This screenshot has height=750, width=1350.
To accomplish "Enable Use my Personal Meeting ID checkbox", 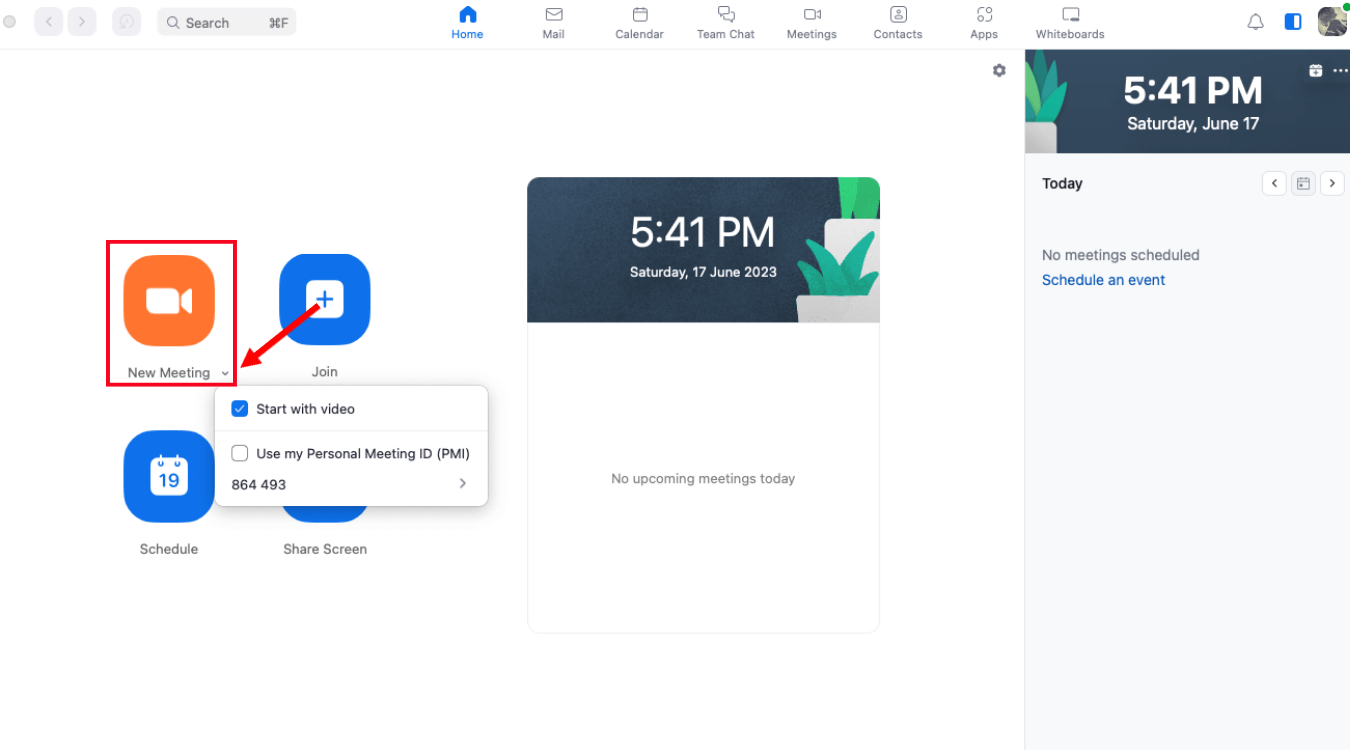I will (239, 453).
